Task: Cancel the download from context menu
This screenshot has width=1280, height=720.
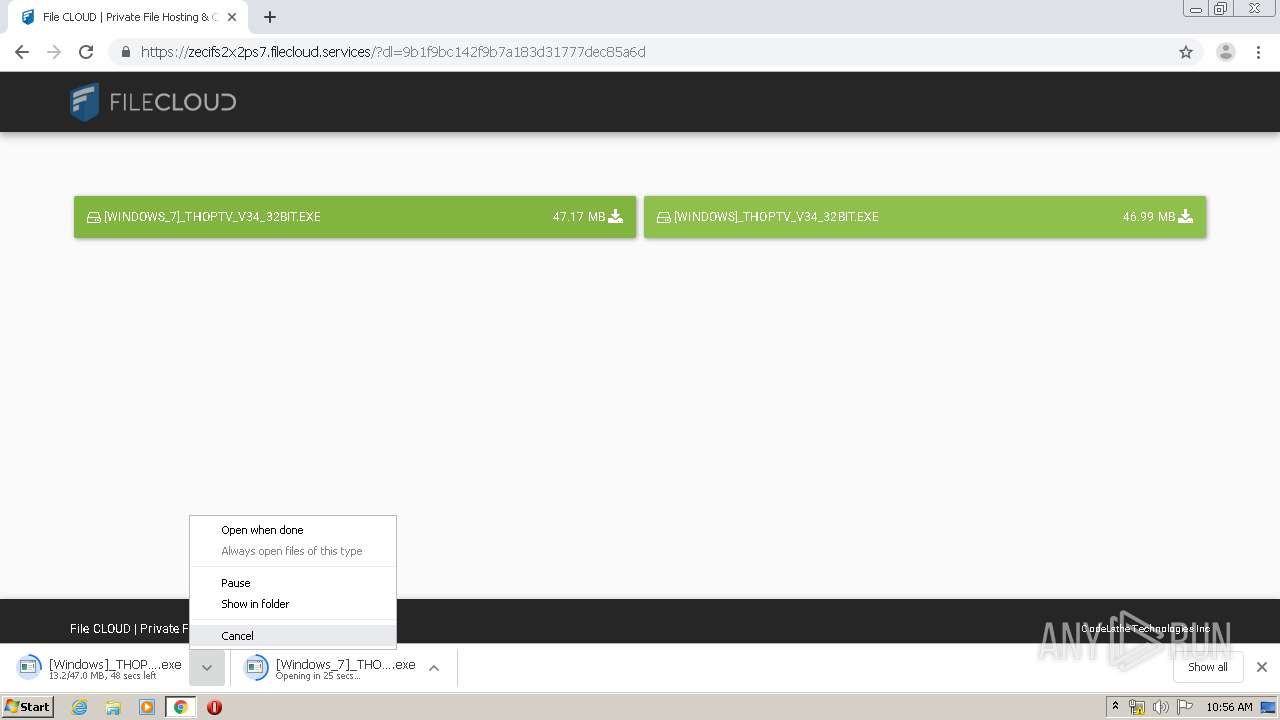Action: point(293,636)
